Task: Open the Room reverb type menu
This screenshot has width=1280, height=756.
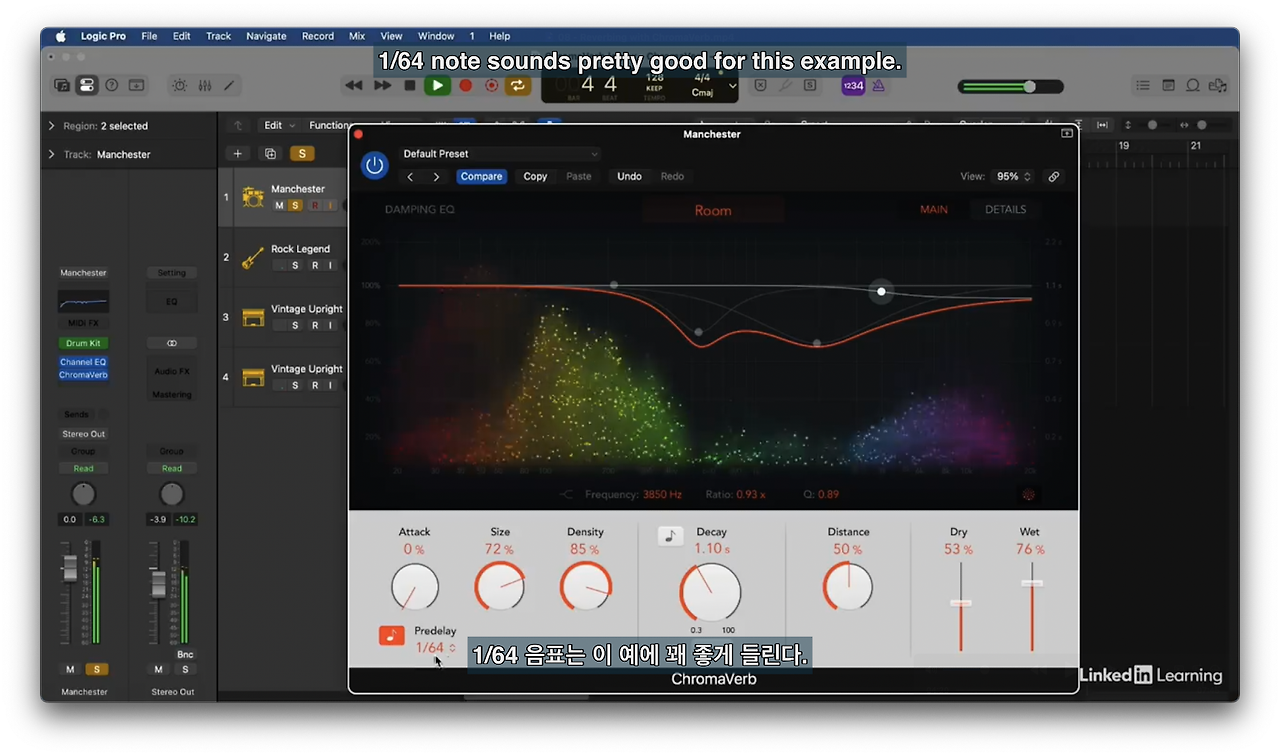Action: coord(713,210)
